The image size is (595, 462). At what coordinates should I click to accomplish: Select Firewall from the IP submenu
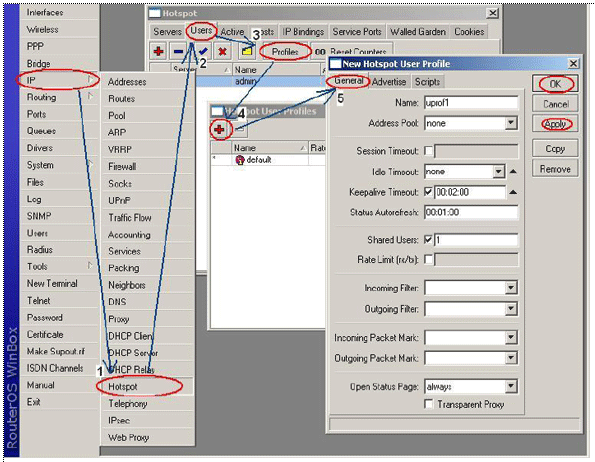coord(147,167)
